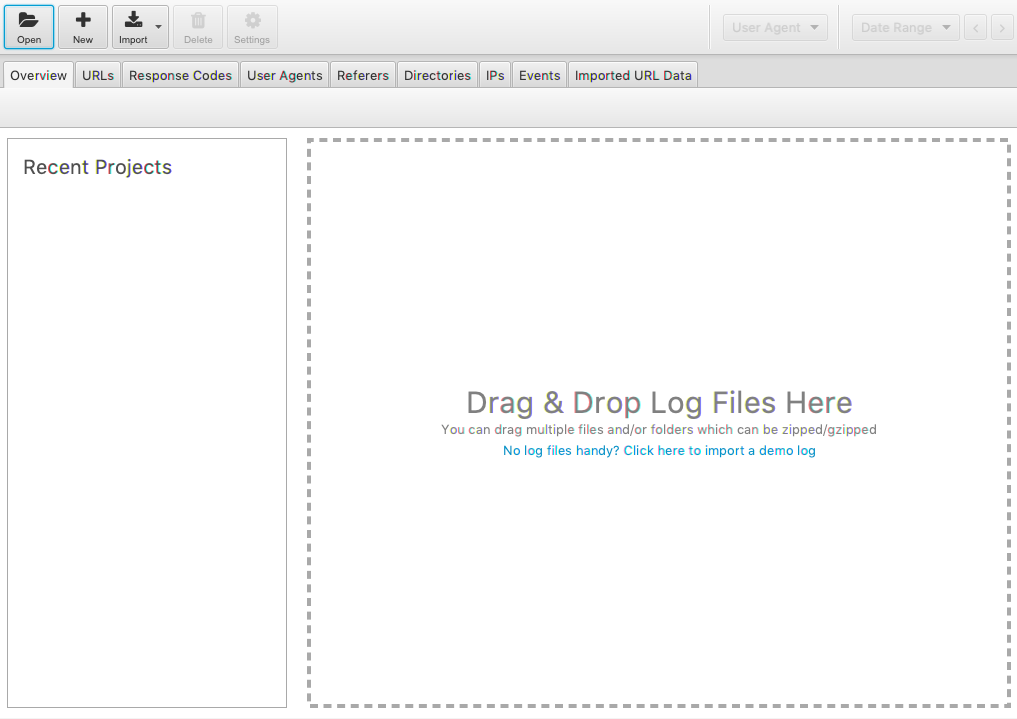Open the Imported URL Data tab
The image size is (1017, 719).
[x=632, y=74]
